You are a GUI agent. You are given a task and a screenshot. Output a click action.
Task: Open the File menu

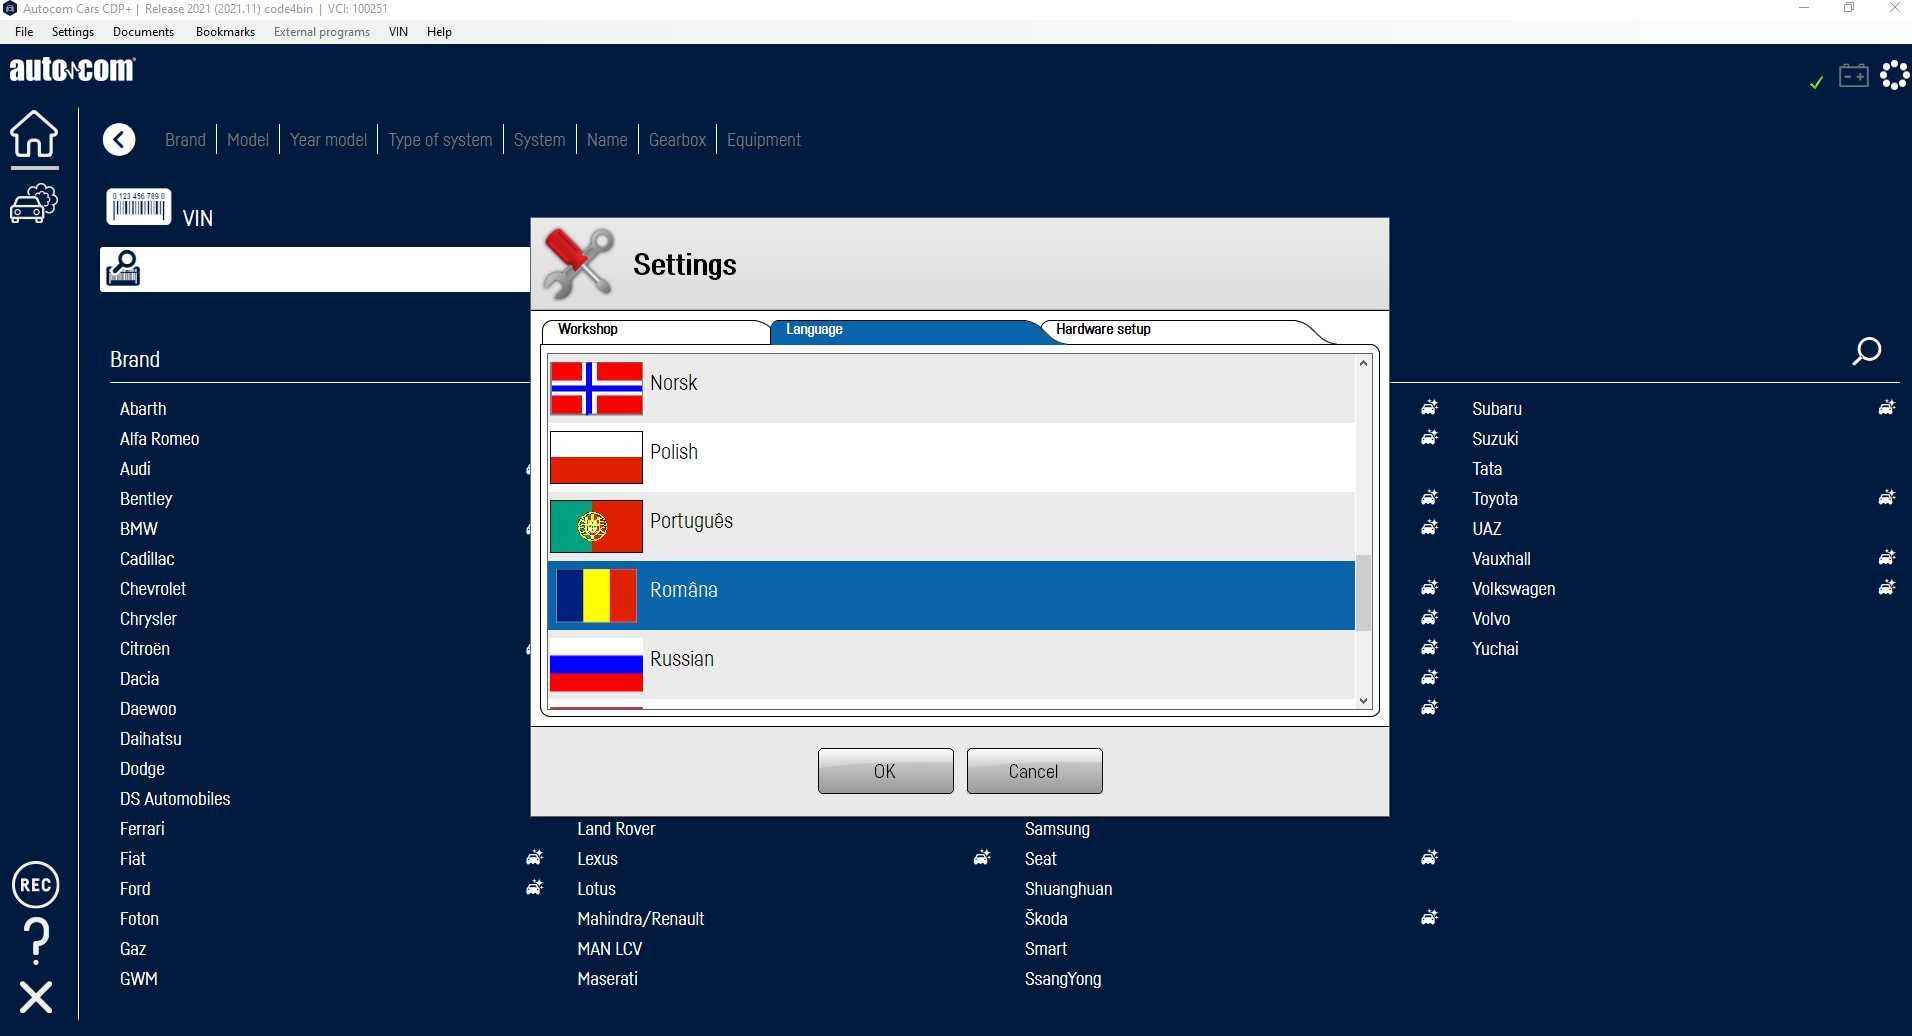[x=24, y=32]
